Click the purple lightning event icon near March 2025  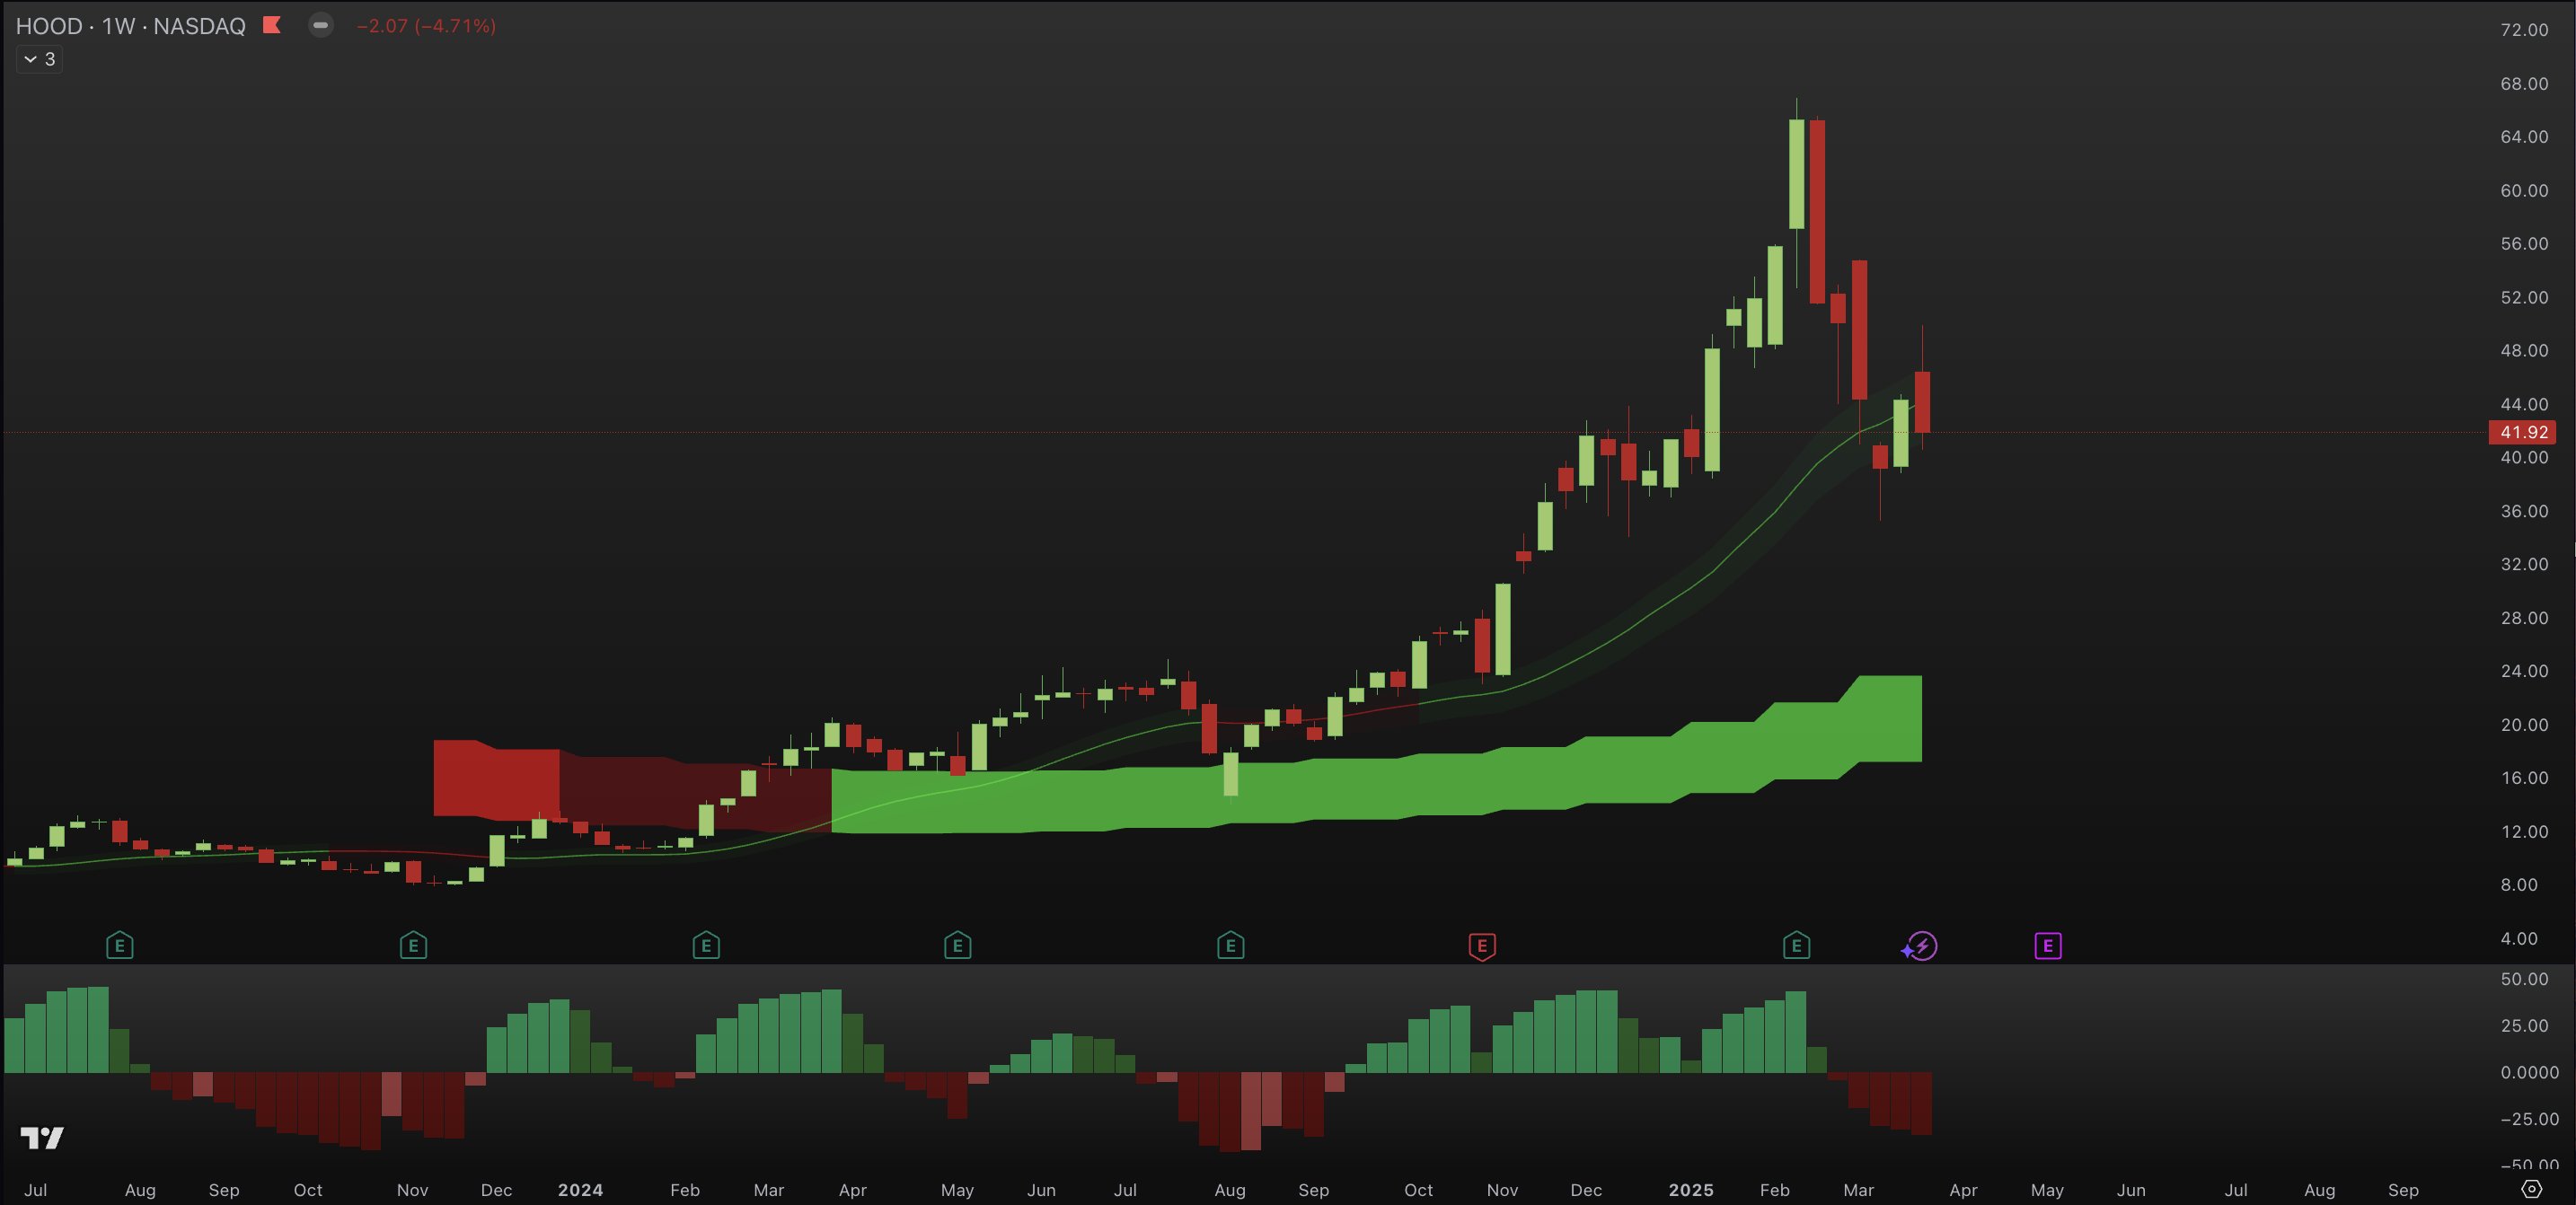[1920, 946]
